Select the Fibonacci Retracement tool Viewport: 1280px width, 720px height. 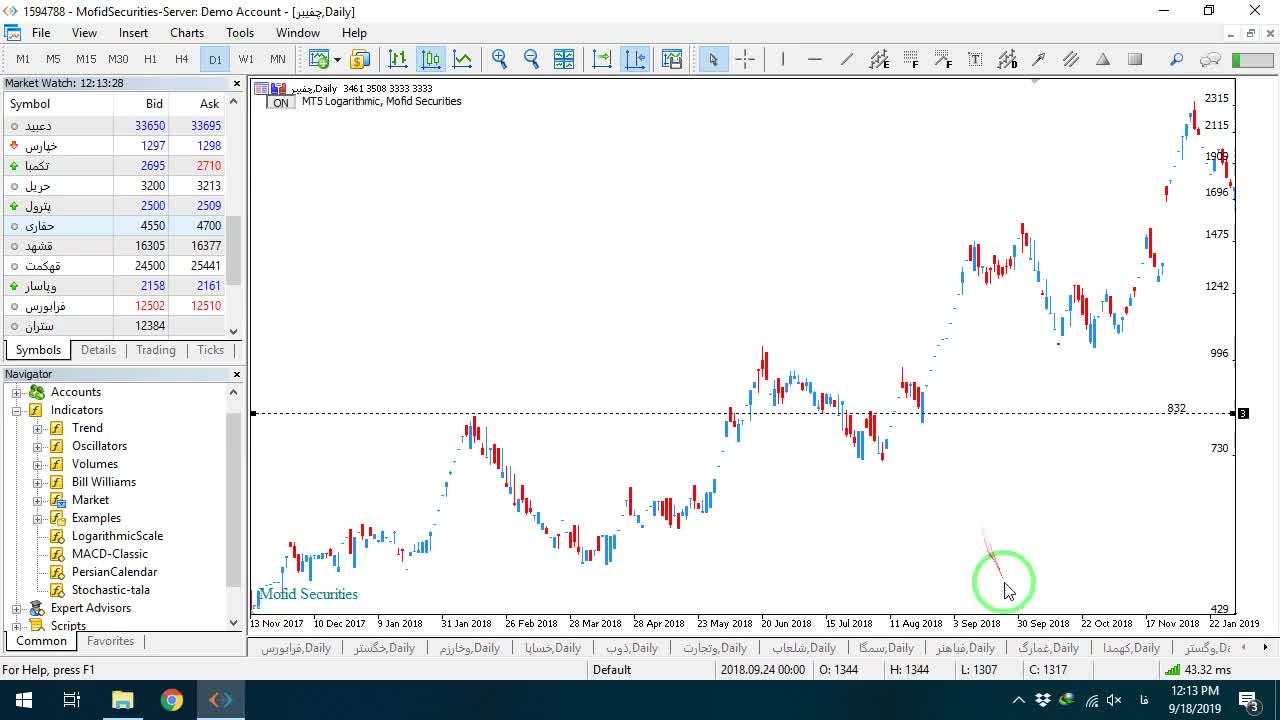[911, 59]
